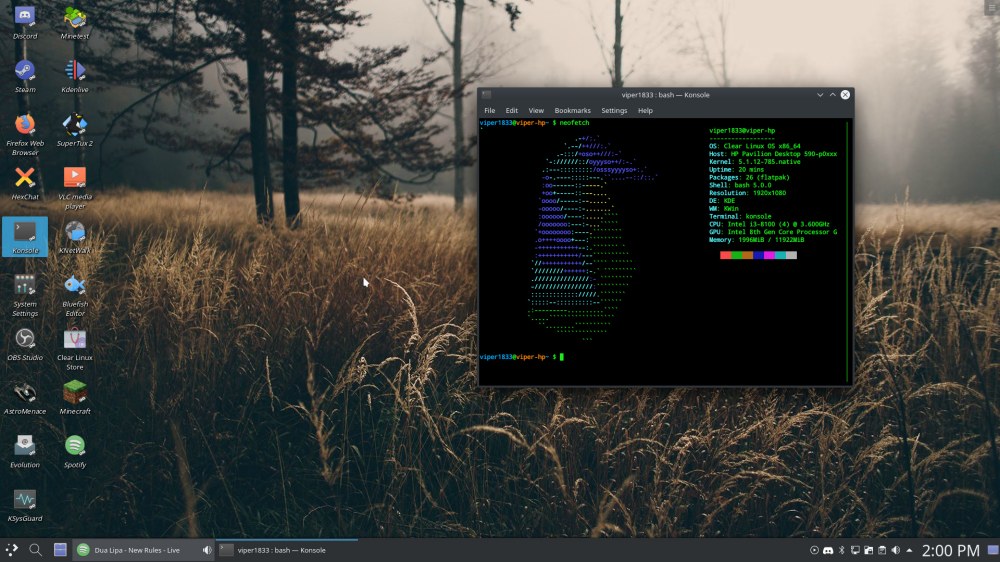Open Firefox Web Browser desktop icon

tap(25, 134)
